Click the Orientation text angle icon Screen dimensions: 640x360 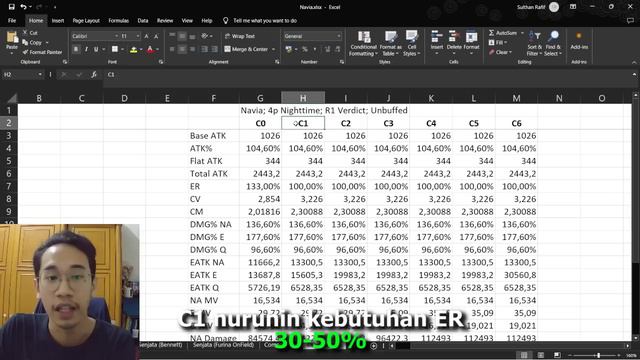tap(205, 36)
